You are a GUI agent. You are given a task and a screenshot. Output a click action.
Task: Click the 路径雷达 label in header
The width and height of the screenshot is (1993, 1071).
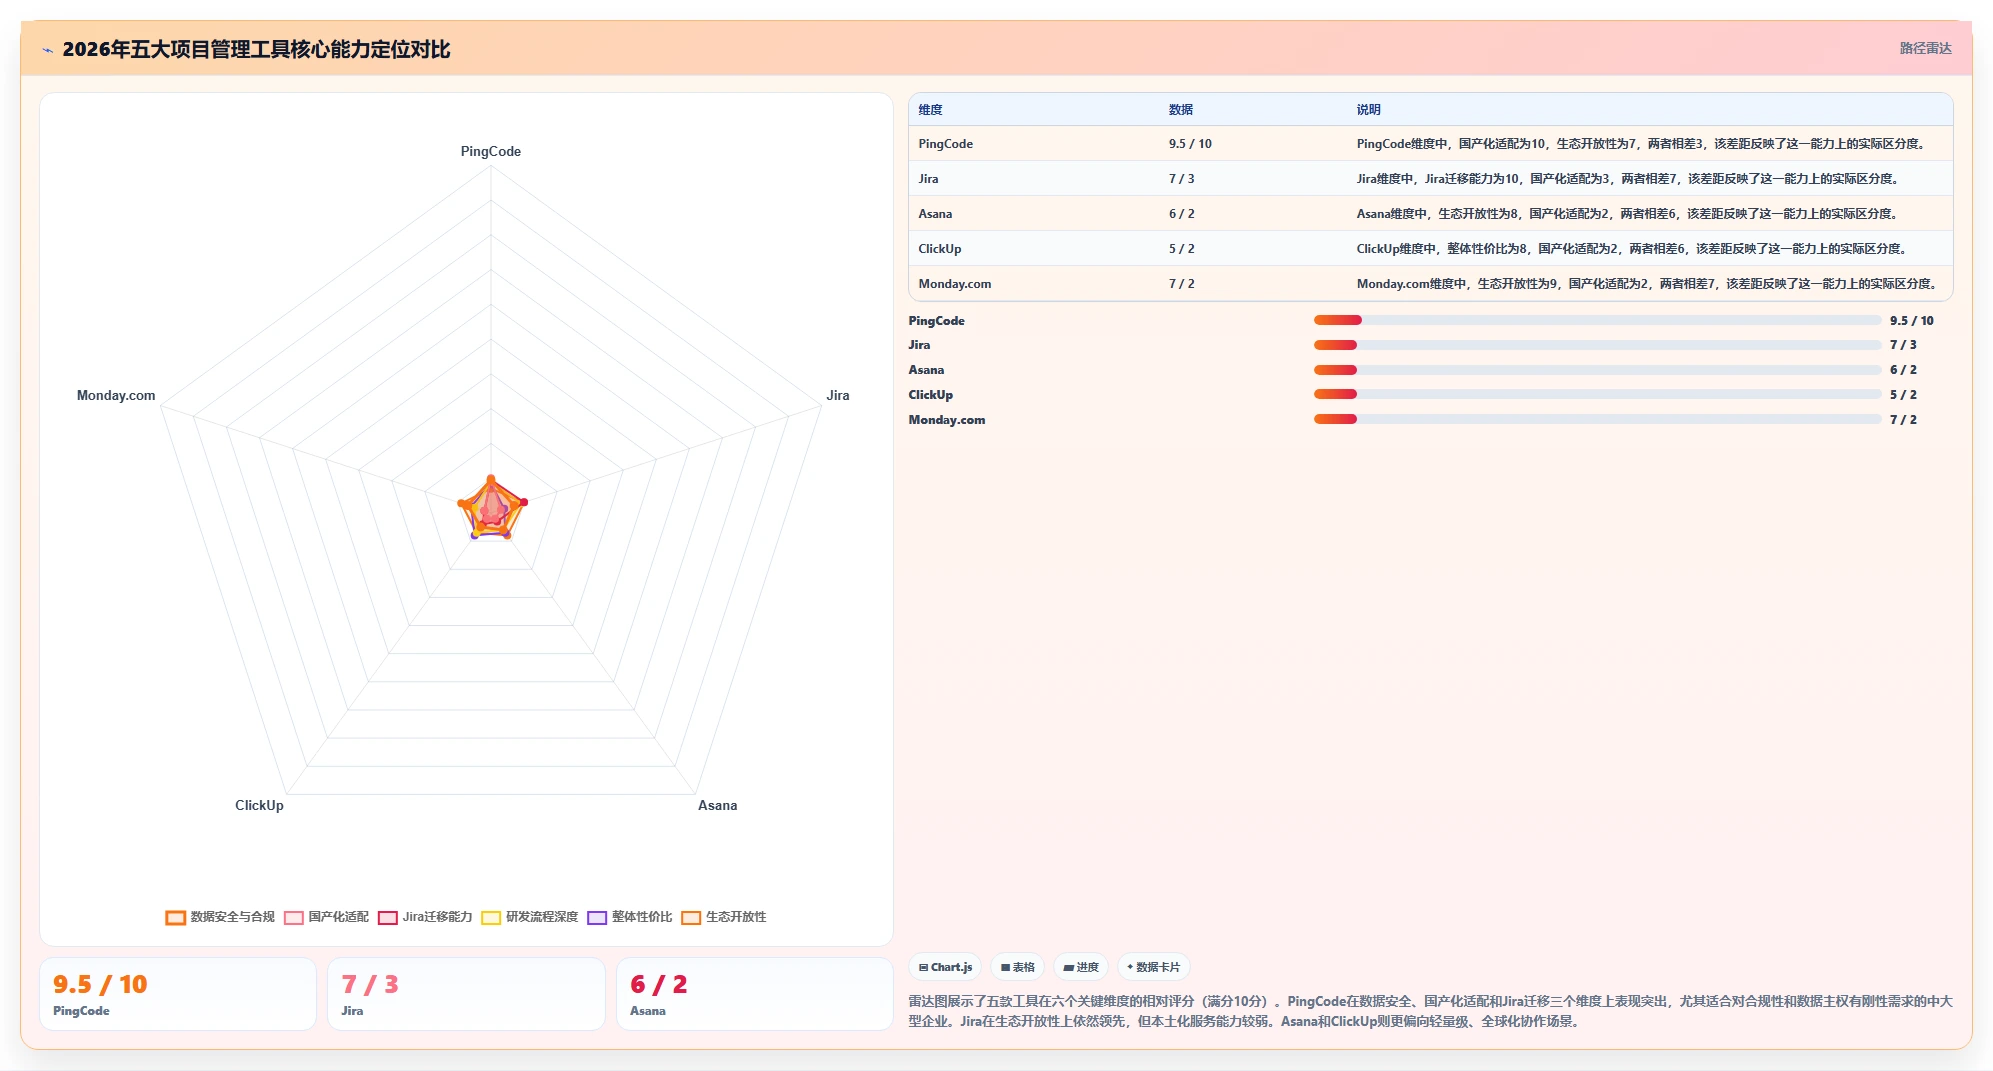pos(1925,48)
